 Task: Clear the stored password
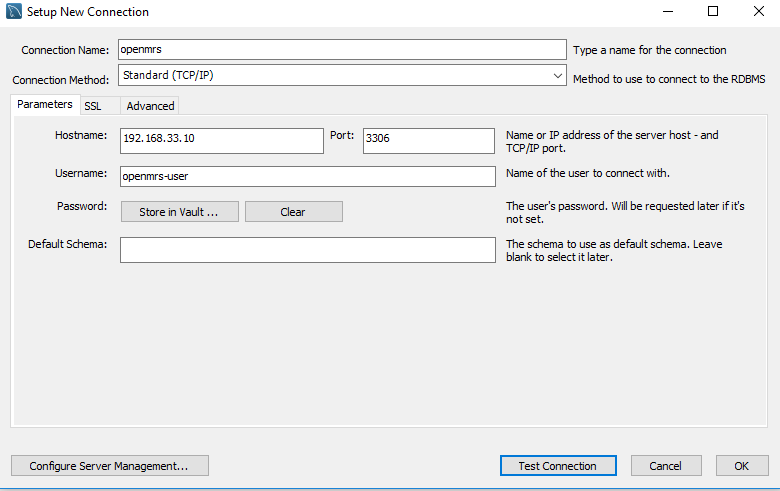click(x=293, y=212)
